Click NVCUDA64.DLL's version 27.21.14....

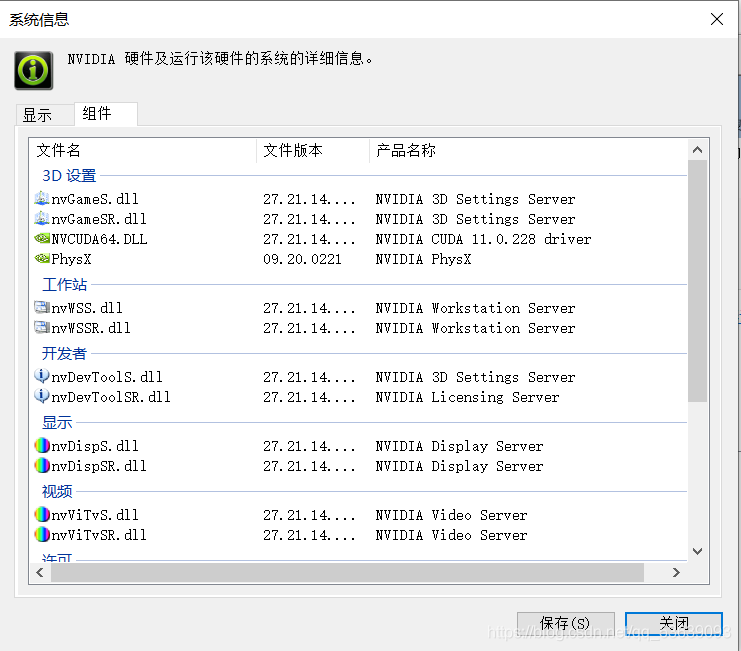[309, 239]
